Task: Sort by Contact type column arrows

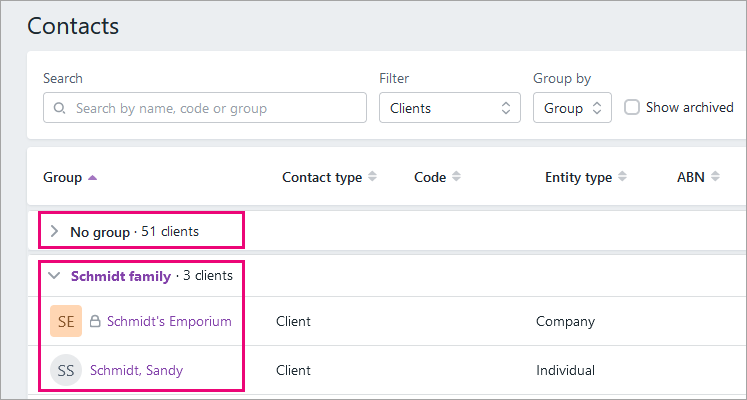Action: click(373, 177)
